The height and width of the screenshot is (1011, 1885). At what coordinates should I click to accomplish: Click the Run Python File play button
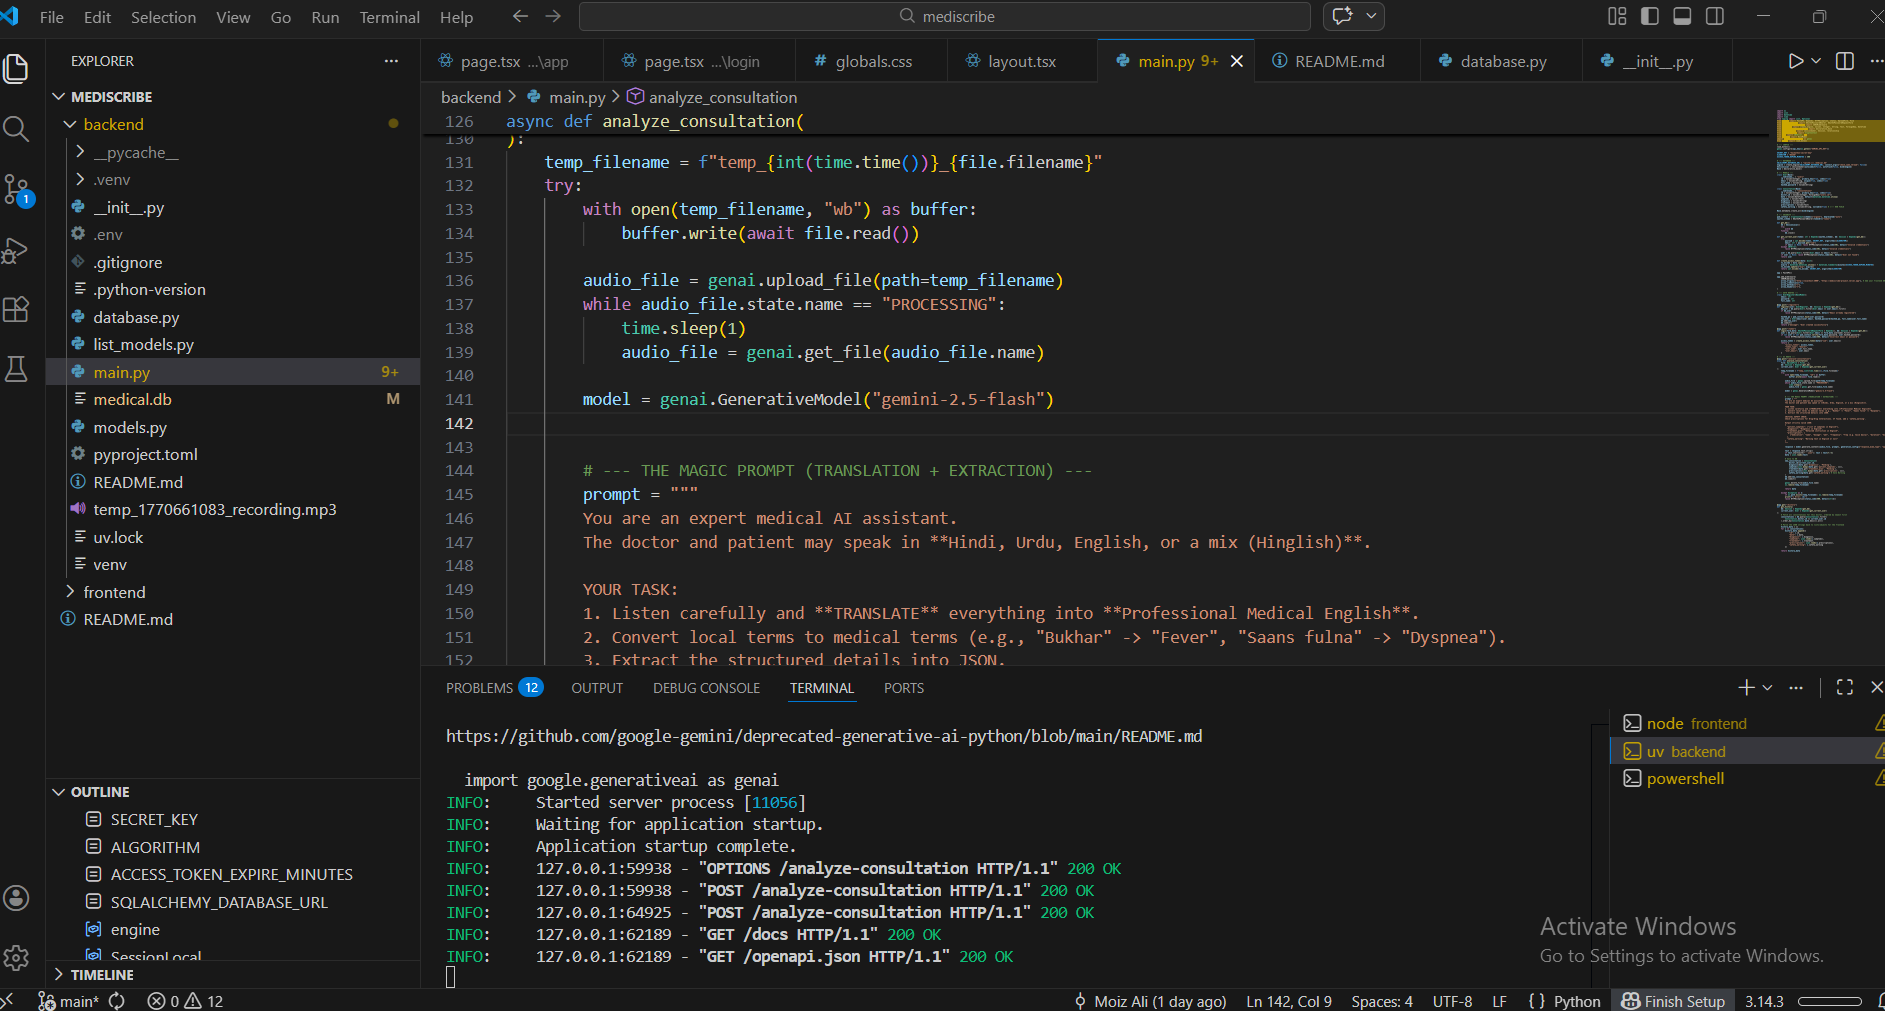coord(1796,61)
